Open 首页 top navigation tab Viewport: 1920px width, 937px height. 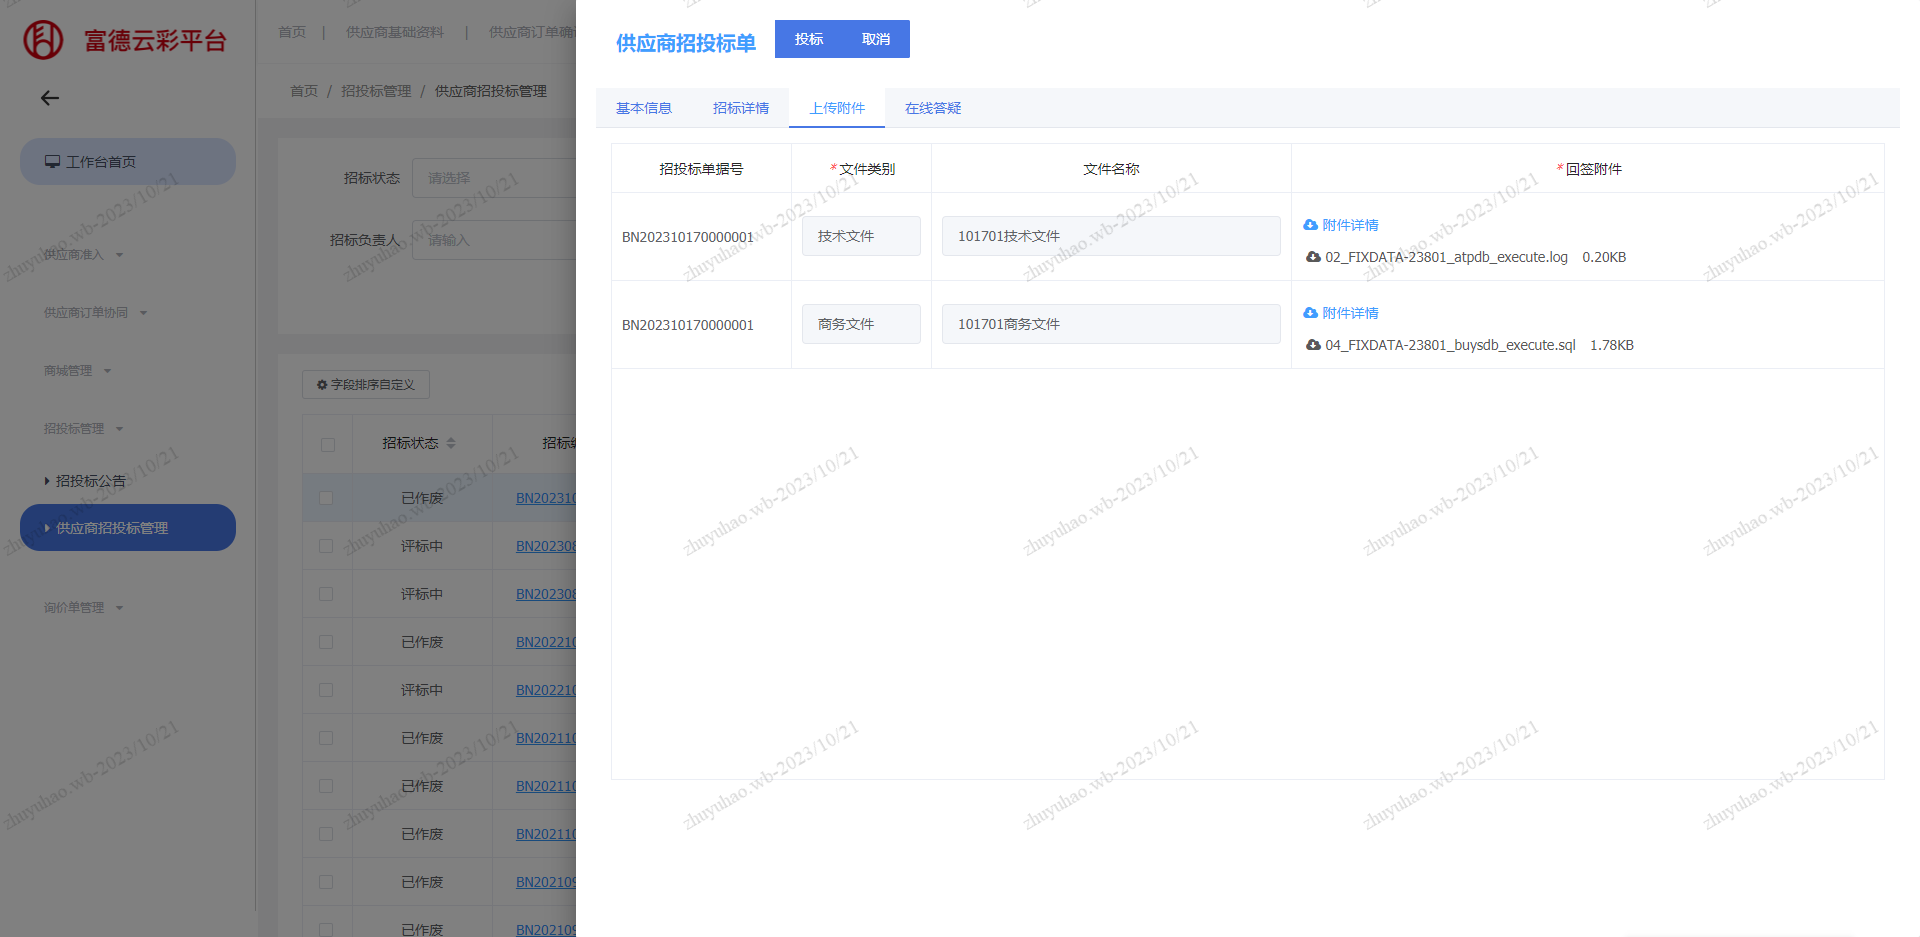coord(292,32)
